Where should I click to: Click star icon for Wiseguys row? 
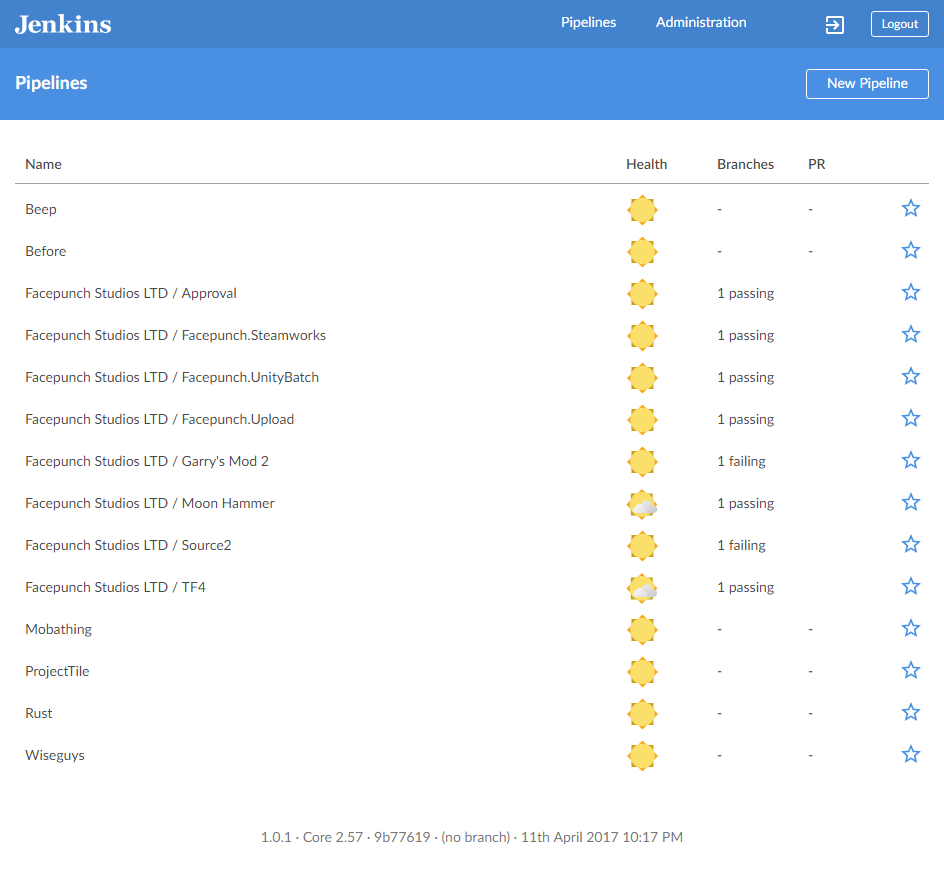tap(911, 754)
